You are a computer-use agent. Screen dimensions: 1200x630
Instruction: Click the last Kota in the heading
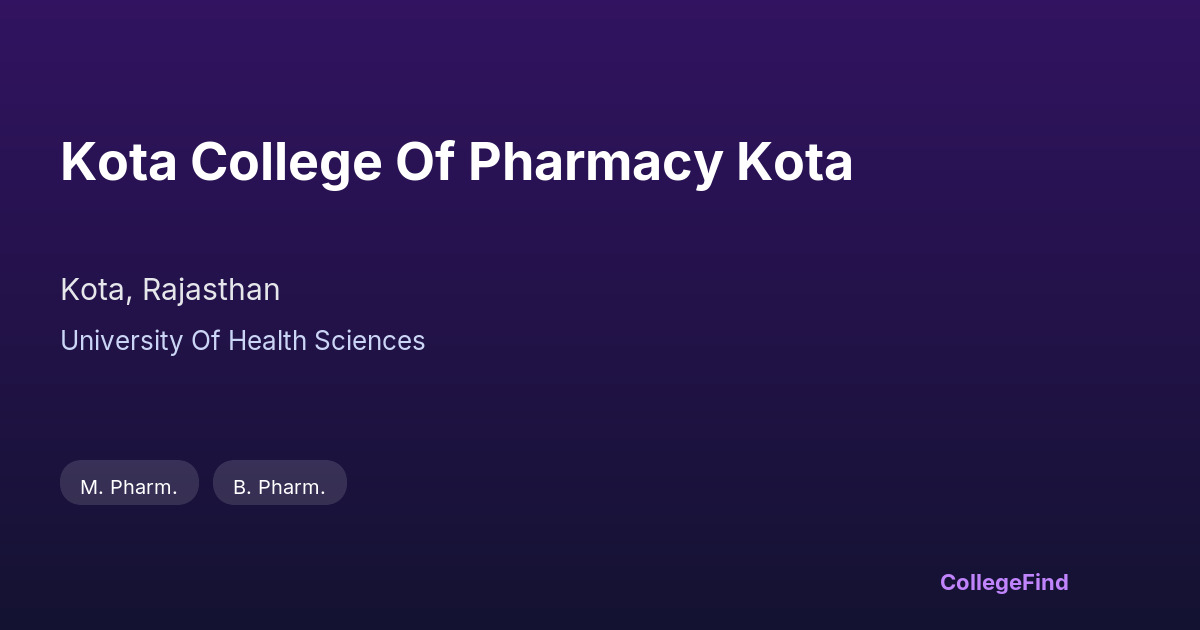coord(795,163)
